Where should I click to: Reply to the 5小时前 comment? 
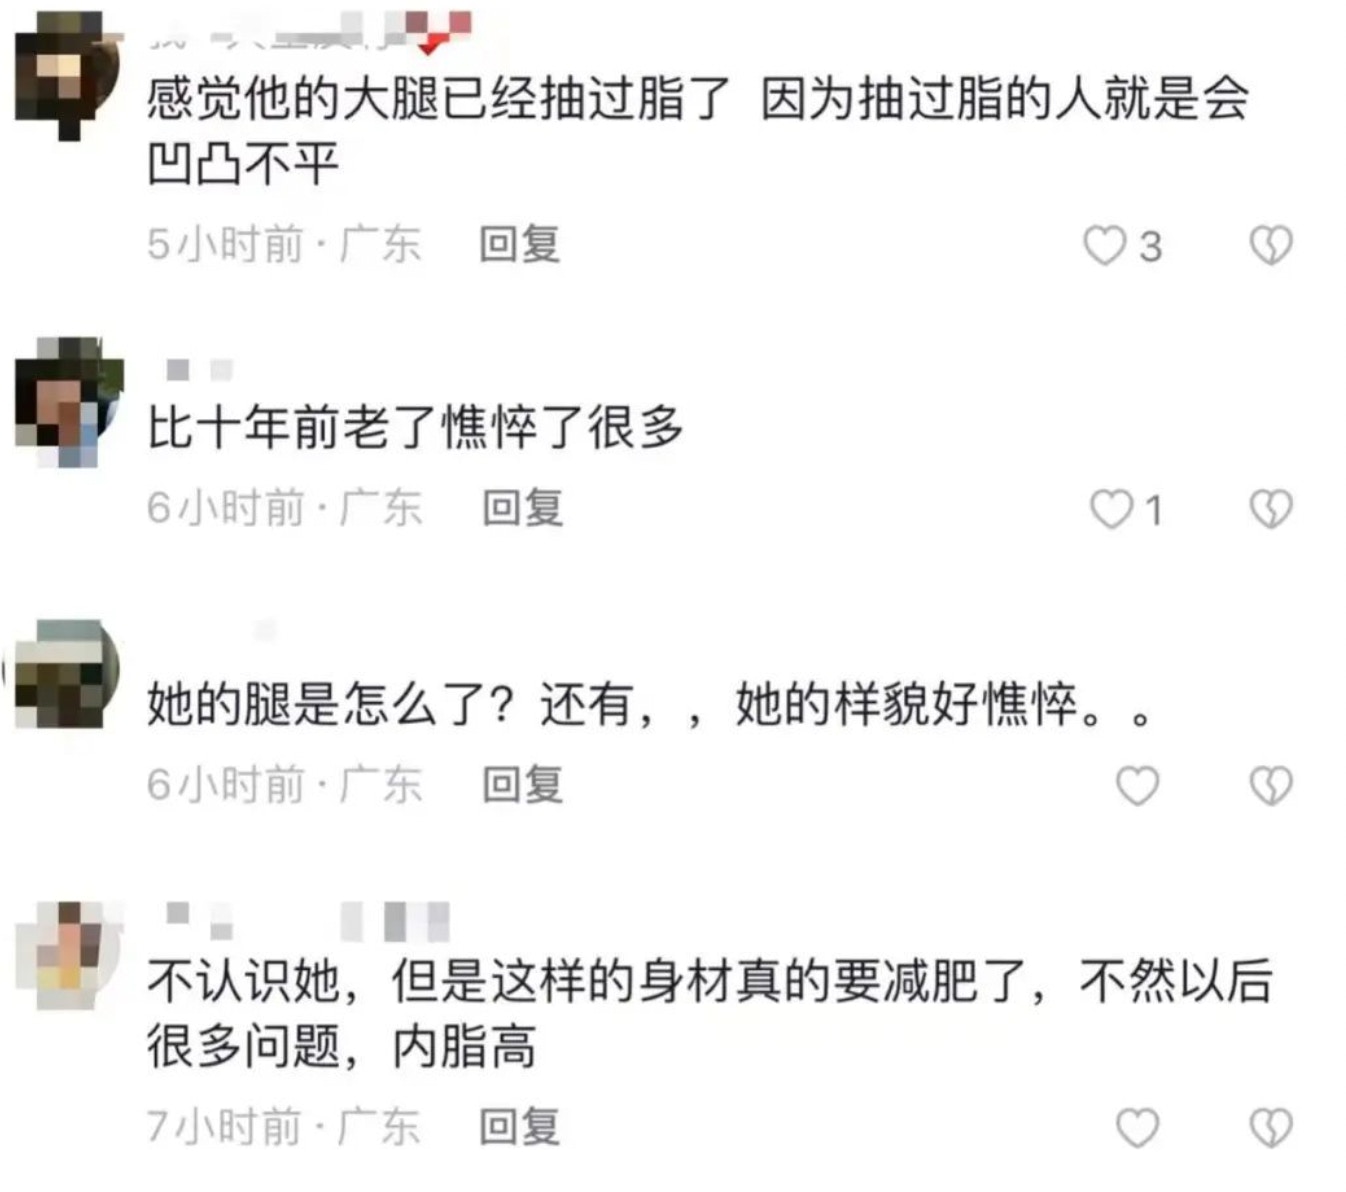coord(519,244)
